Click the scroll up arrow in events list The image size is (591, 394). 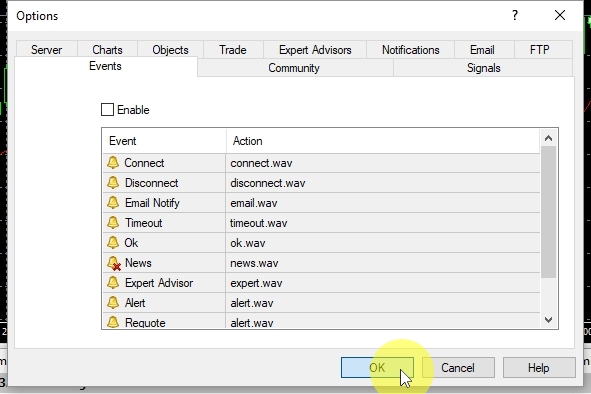[548, 138]
